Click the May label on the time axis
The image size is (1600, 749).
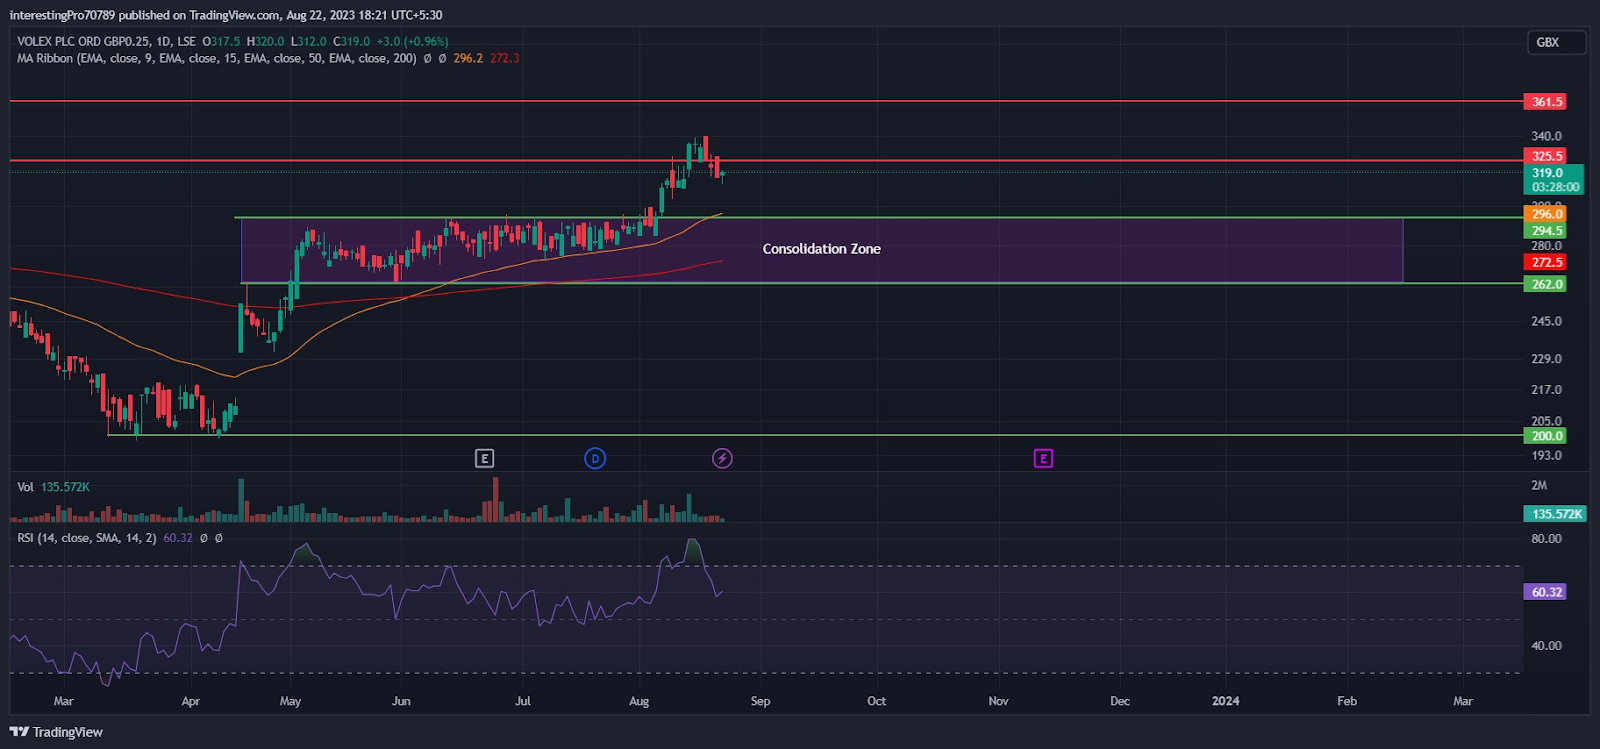pyautogui.click(x=290, y=701)
